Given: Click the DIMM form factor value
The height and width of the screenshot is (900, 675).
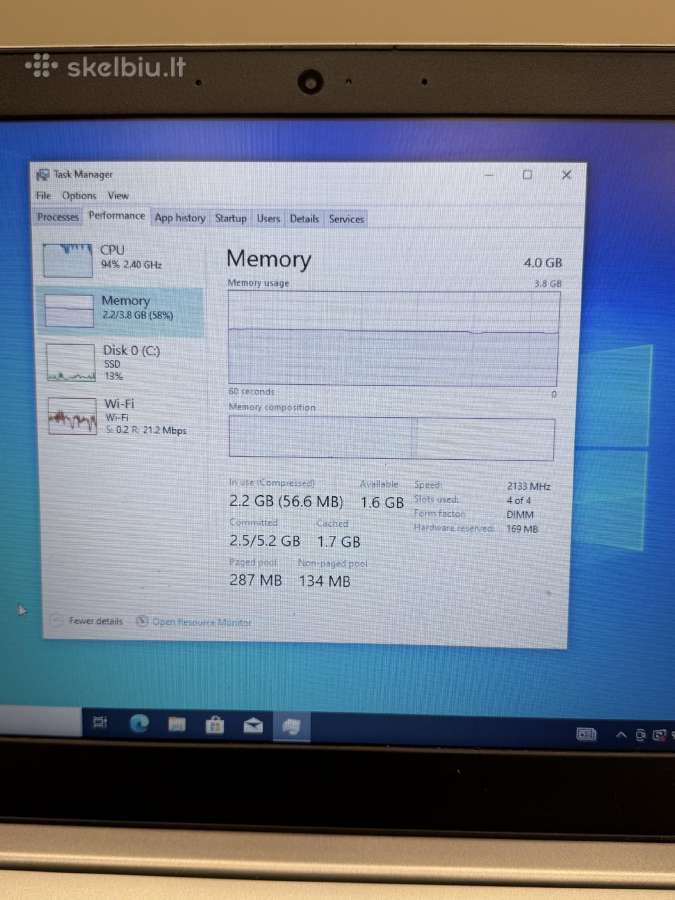Looking at the screenshot, I should [519, 514].
